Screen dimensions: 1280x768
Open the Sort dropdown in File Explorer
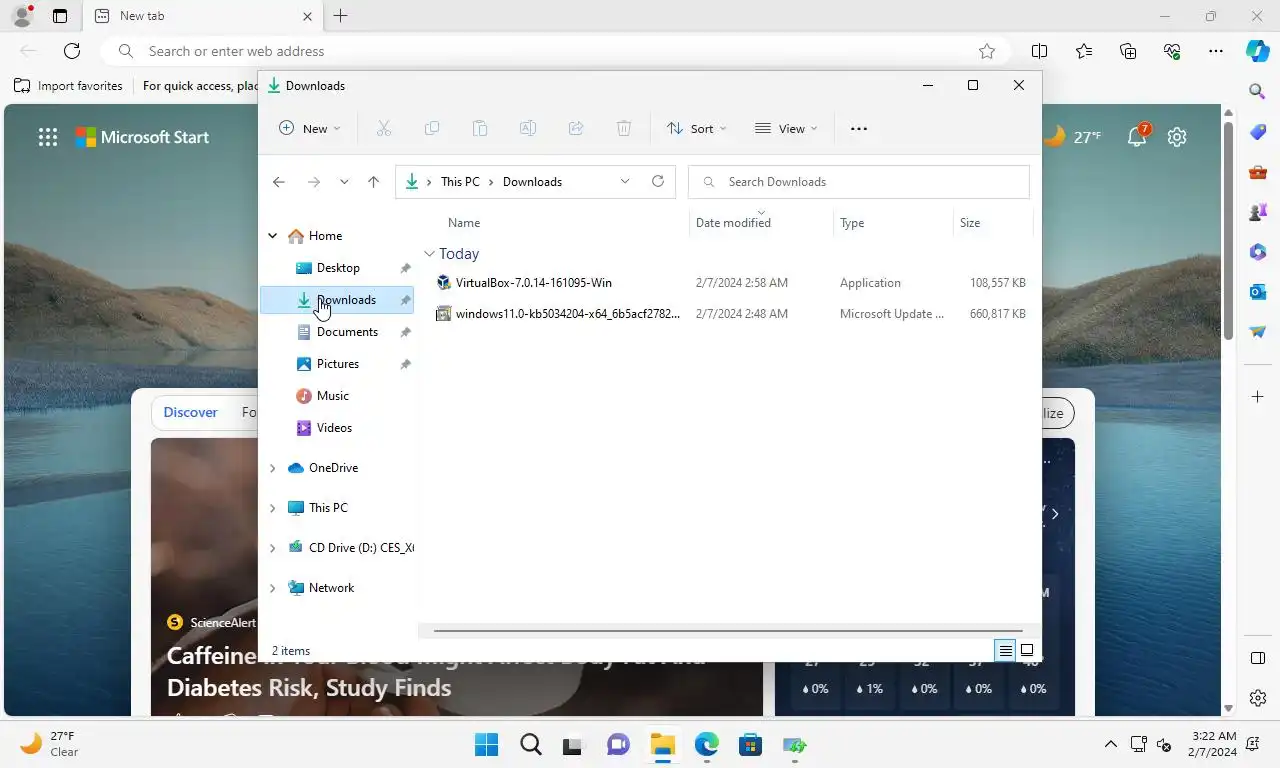[x=696, y=128]
